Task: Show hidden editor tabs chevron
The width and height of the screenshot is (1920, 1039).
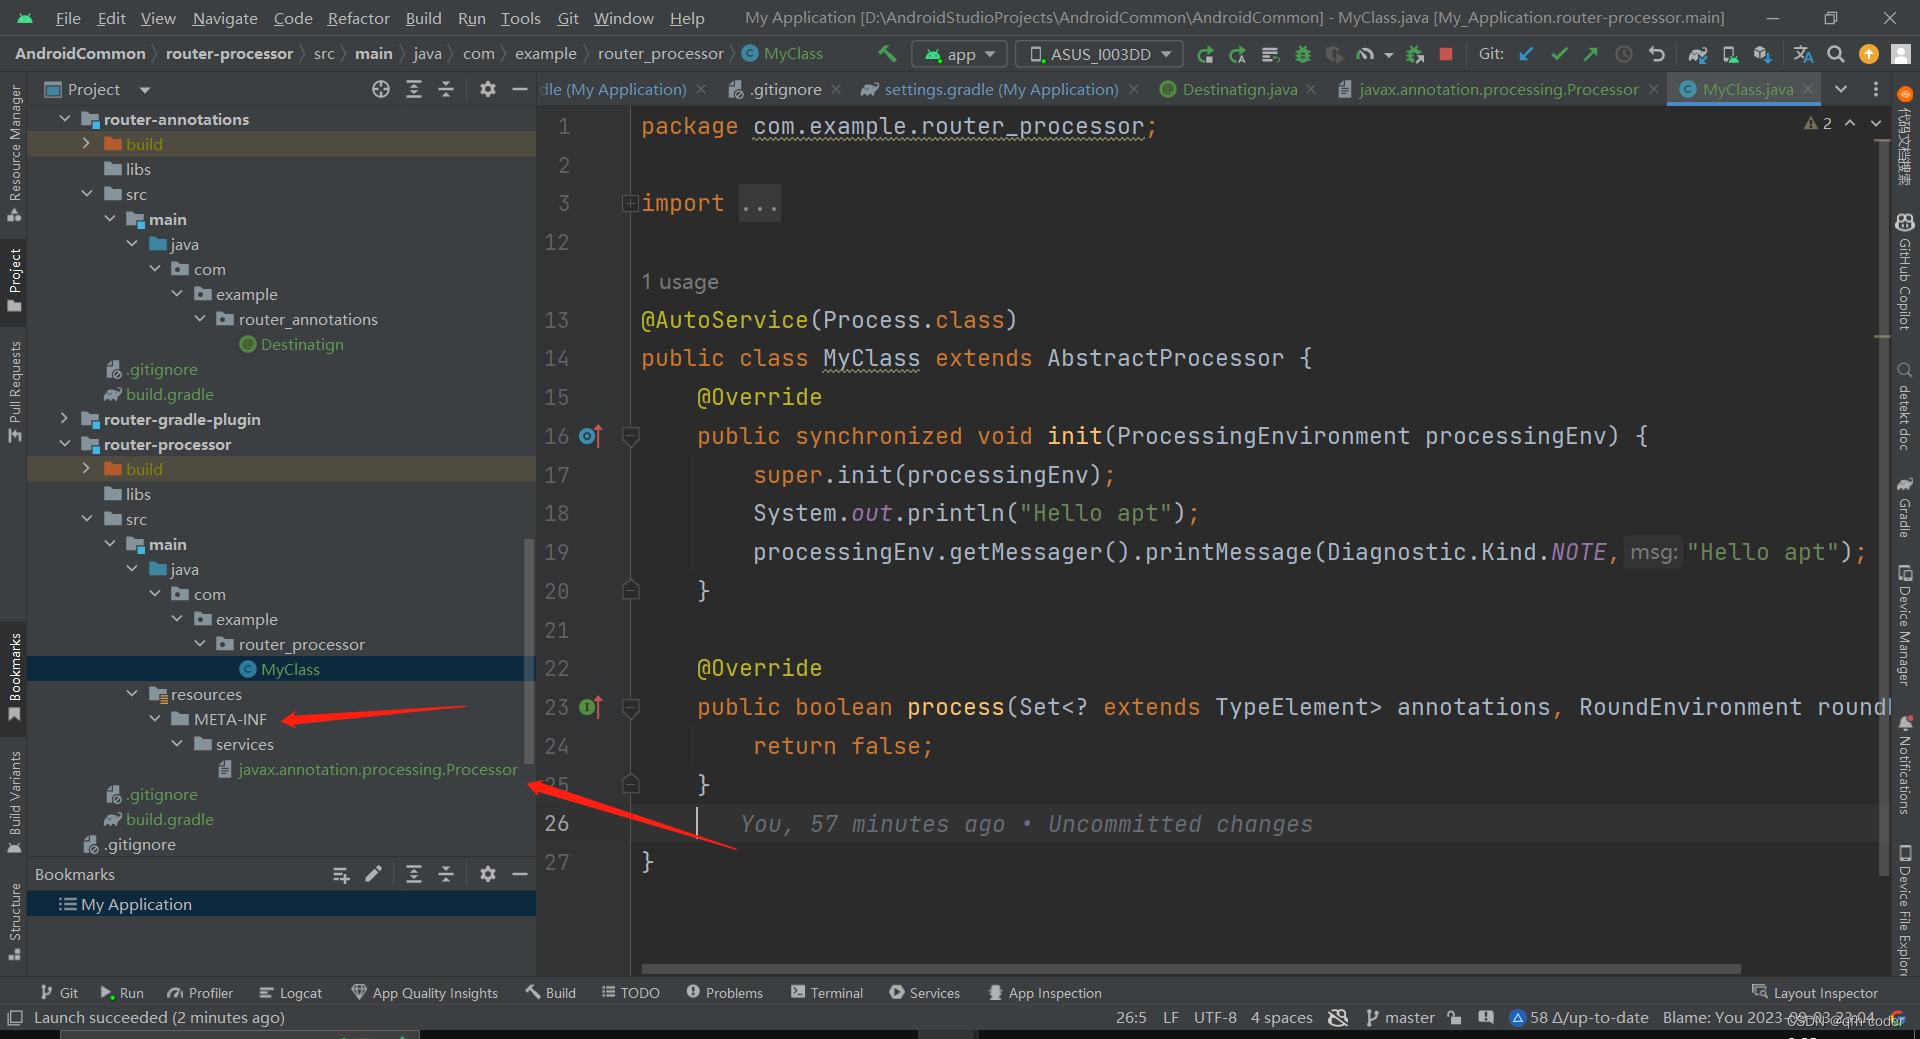Action: tap(1841, 89)
